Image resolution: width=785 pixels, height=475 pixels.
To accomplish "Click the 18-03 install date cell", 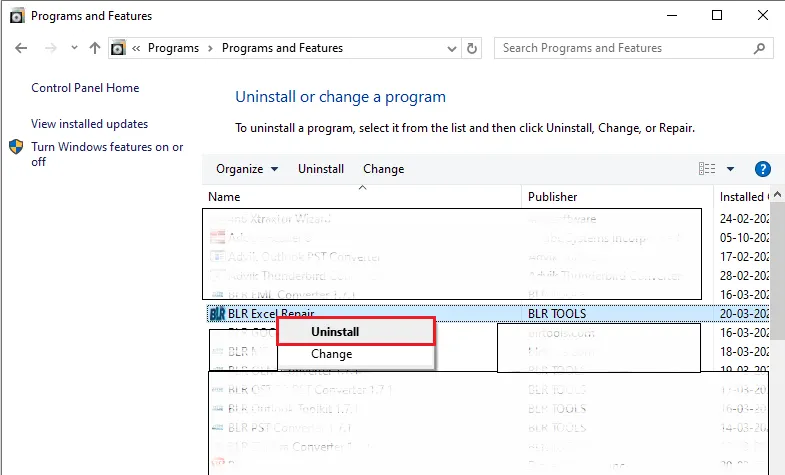I will pyautogui.click(x=744, y=352).
